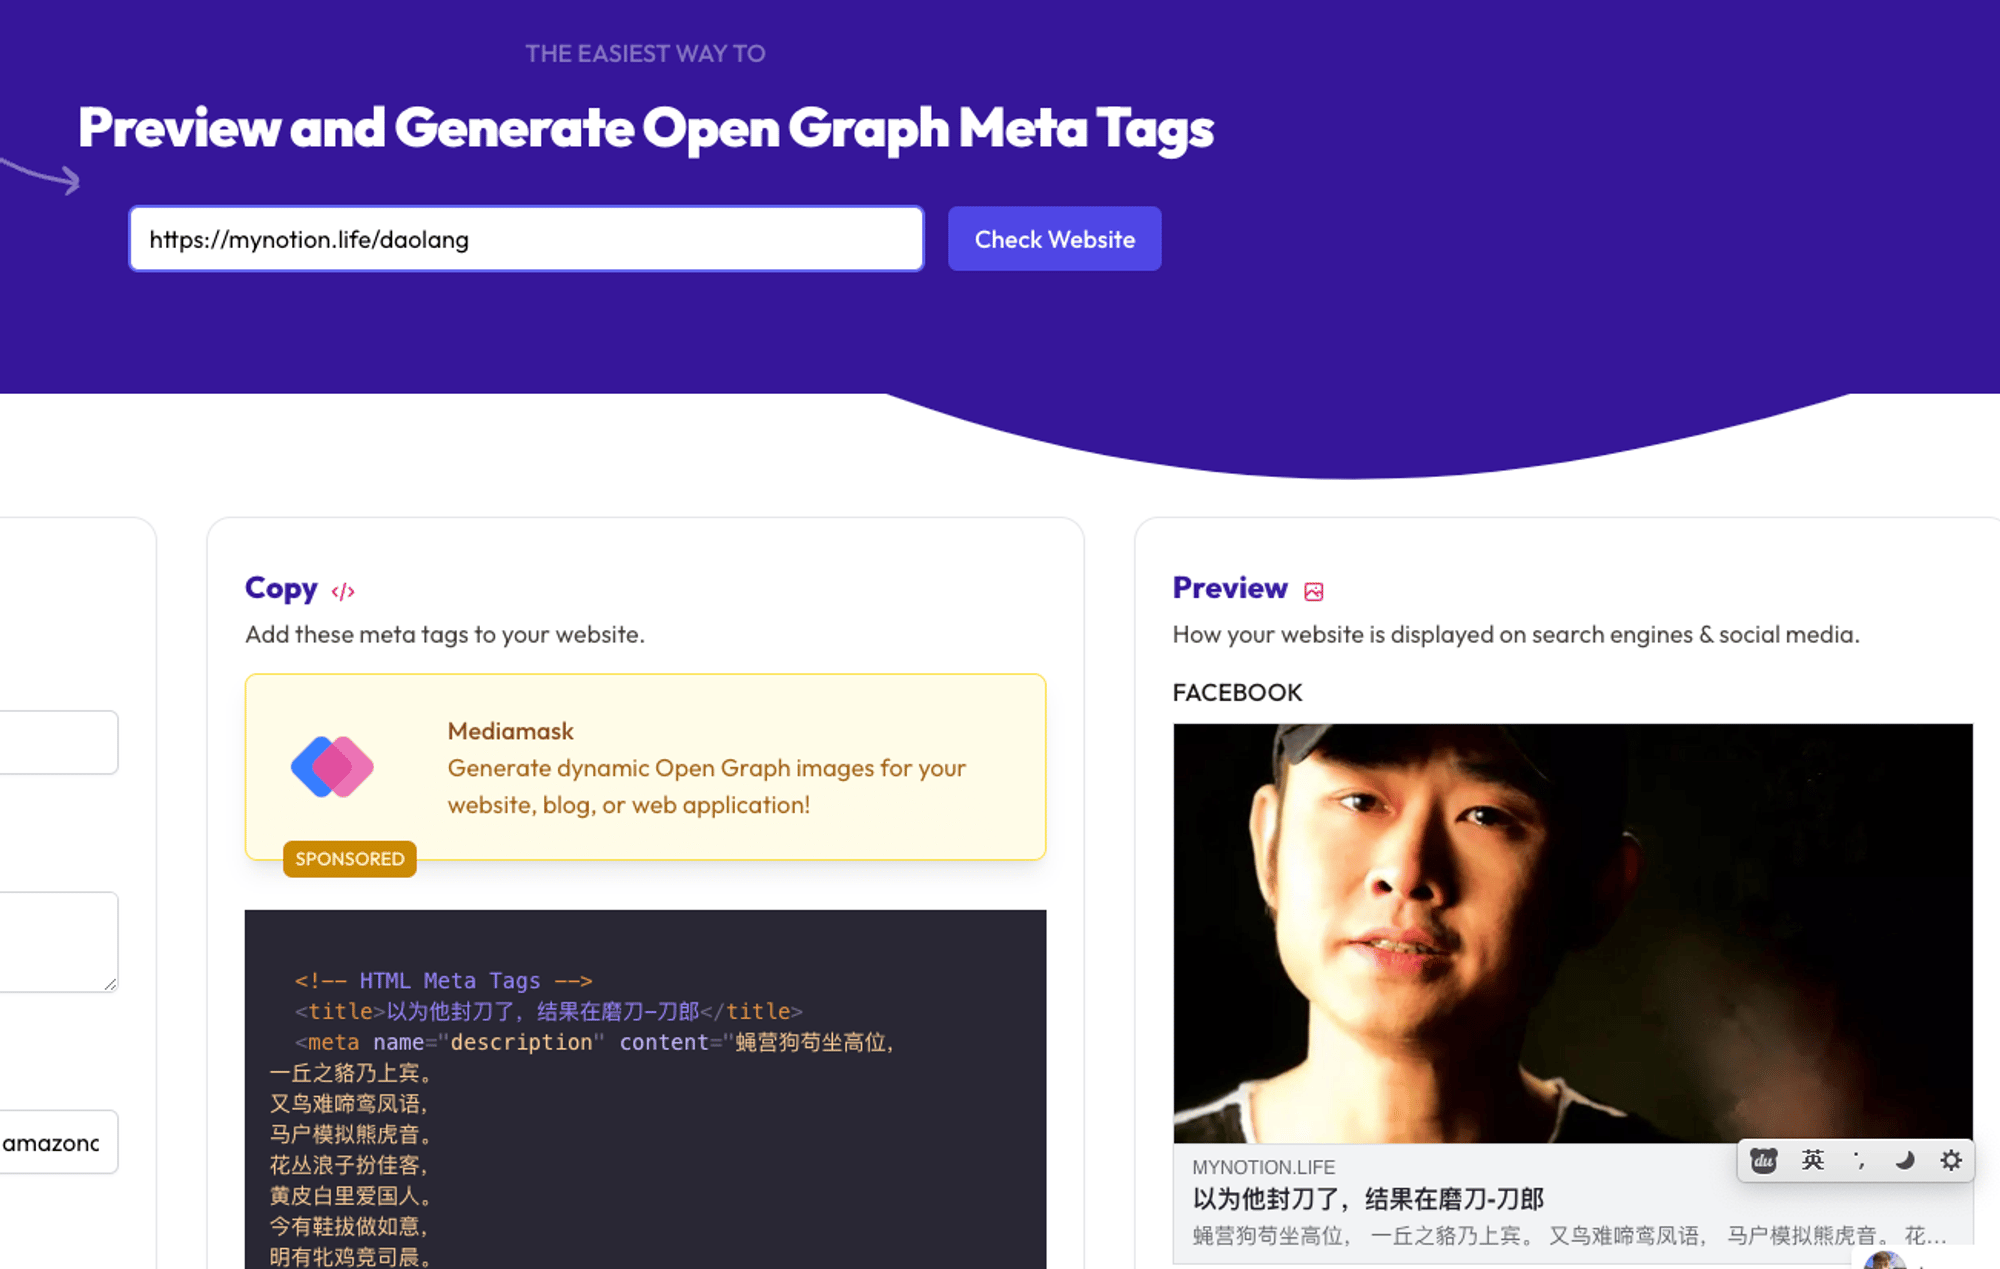2000x1269 pixels.
Task: Click the URL input field
Action: [x=526, y=237]
